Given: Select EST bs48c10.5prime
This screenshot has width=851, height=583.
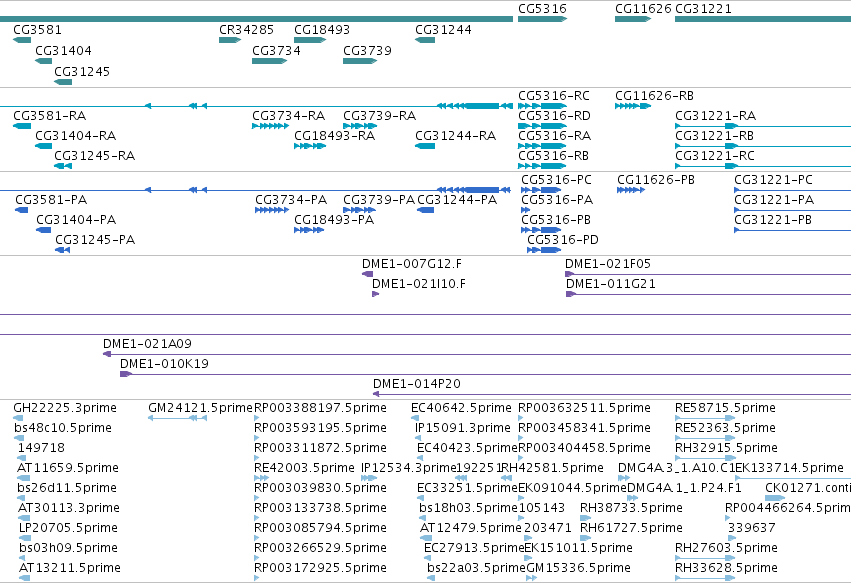Looking at the screenshot, I should (x=19, y=438).
